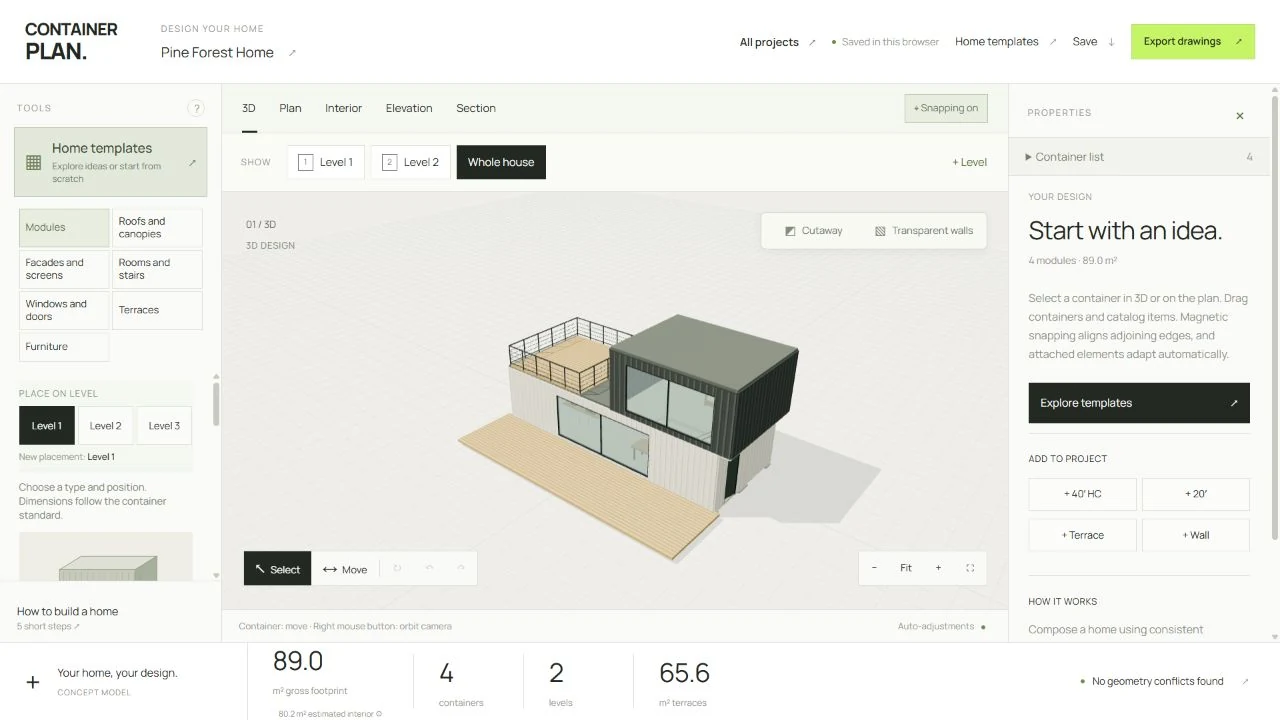Screen dimensions: 1280x720
Task: Open the geometry conflicts arrow icon
Action: [x=1245, y=681]
